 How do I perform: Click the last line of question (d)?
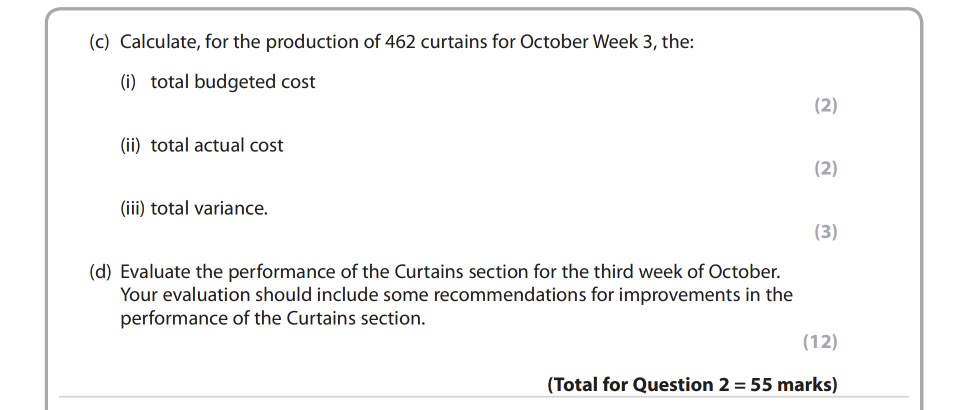point(279,318)
